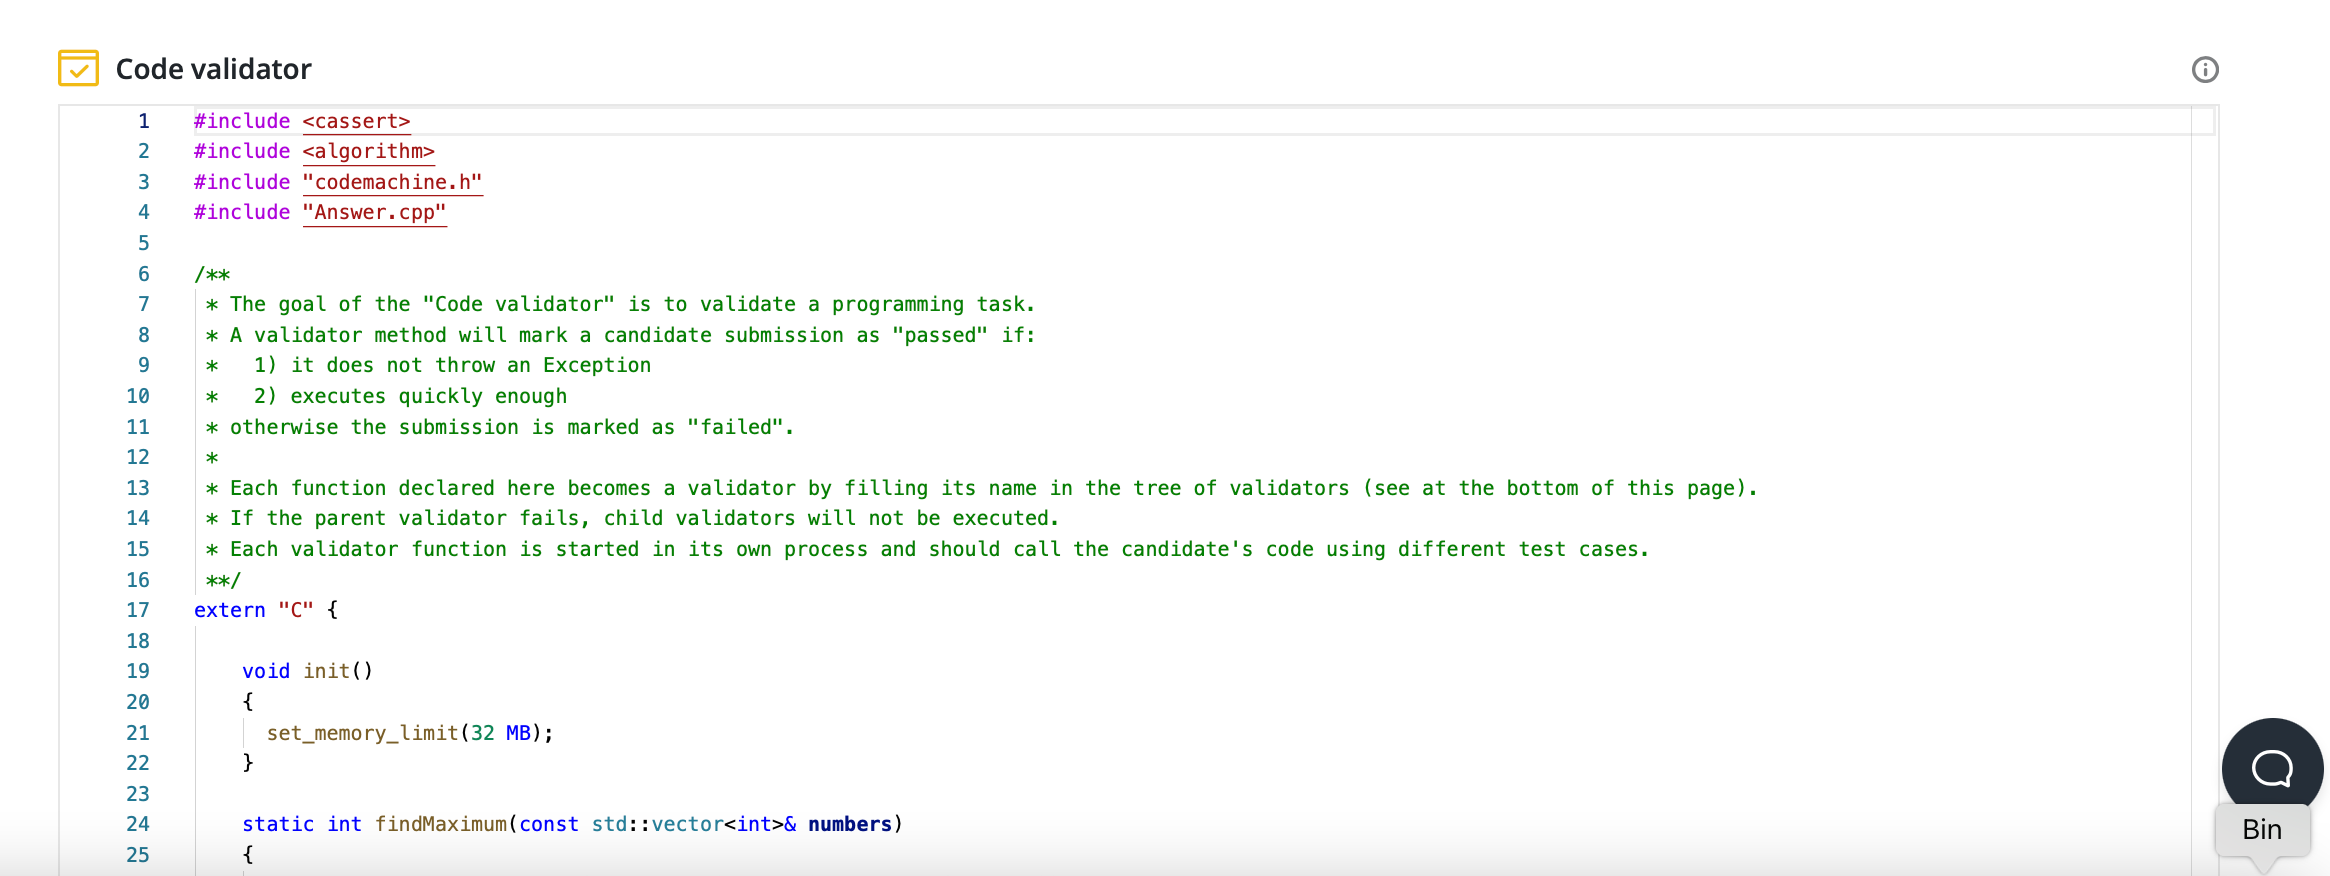
Task: Place cursor on line number 17
Action: [138, 610]
